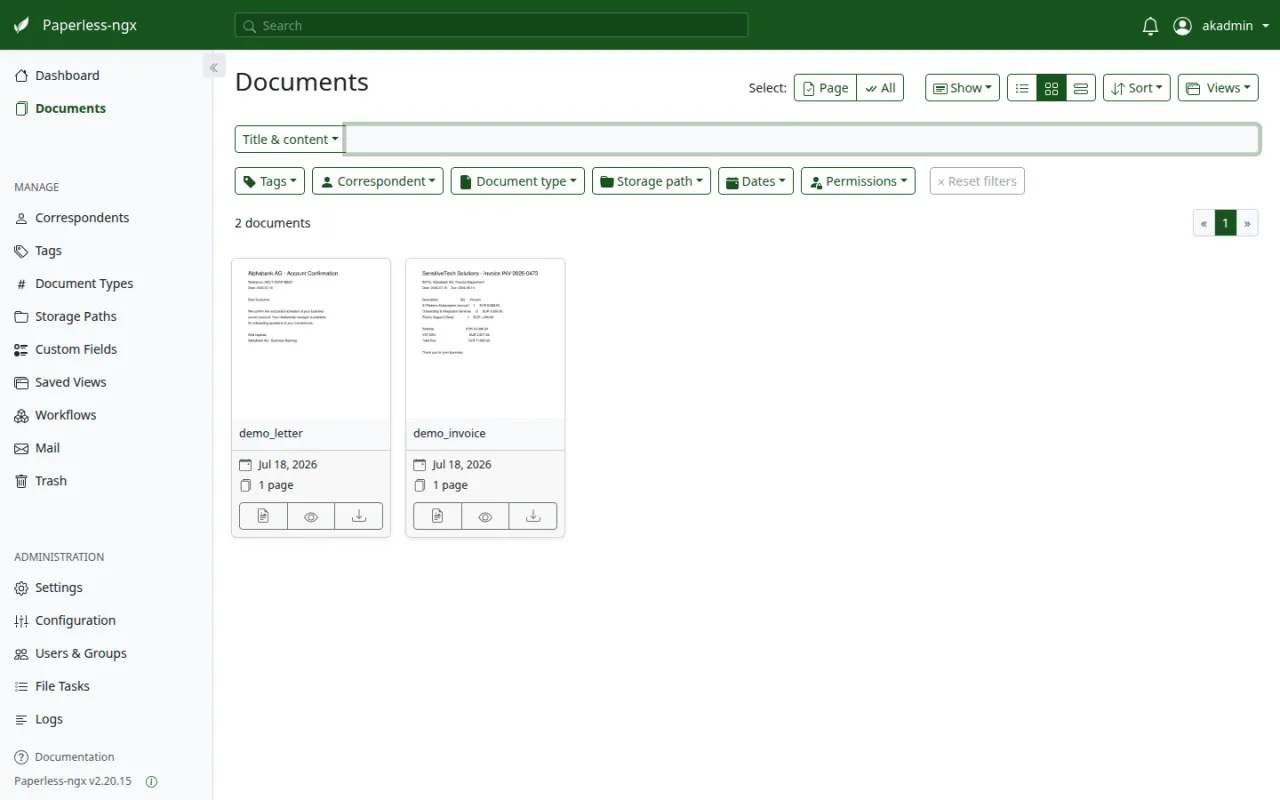The height and width of the screenshot is (800, 1280).
Task: Open Saved Views page
Action: (x=70, y=383)
